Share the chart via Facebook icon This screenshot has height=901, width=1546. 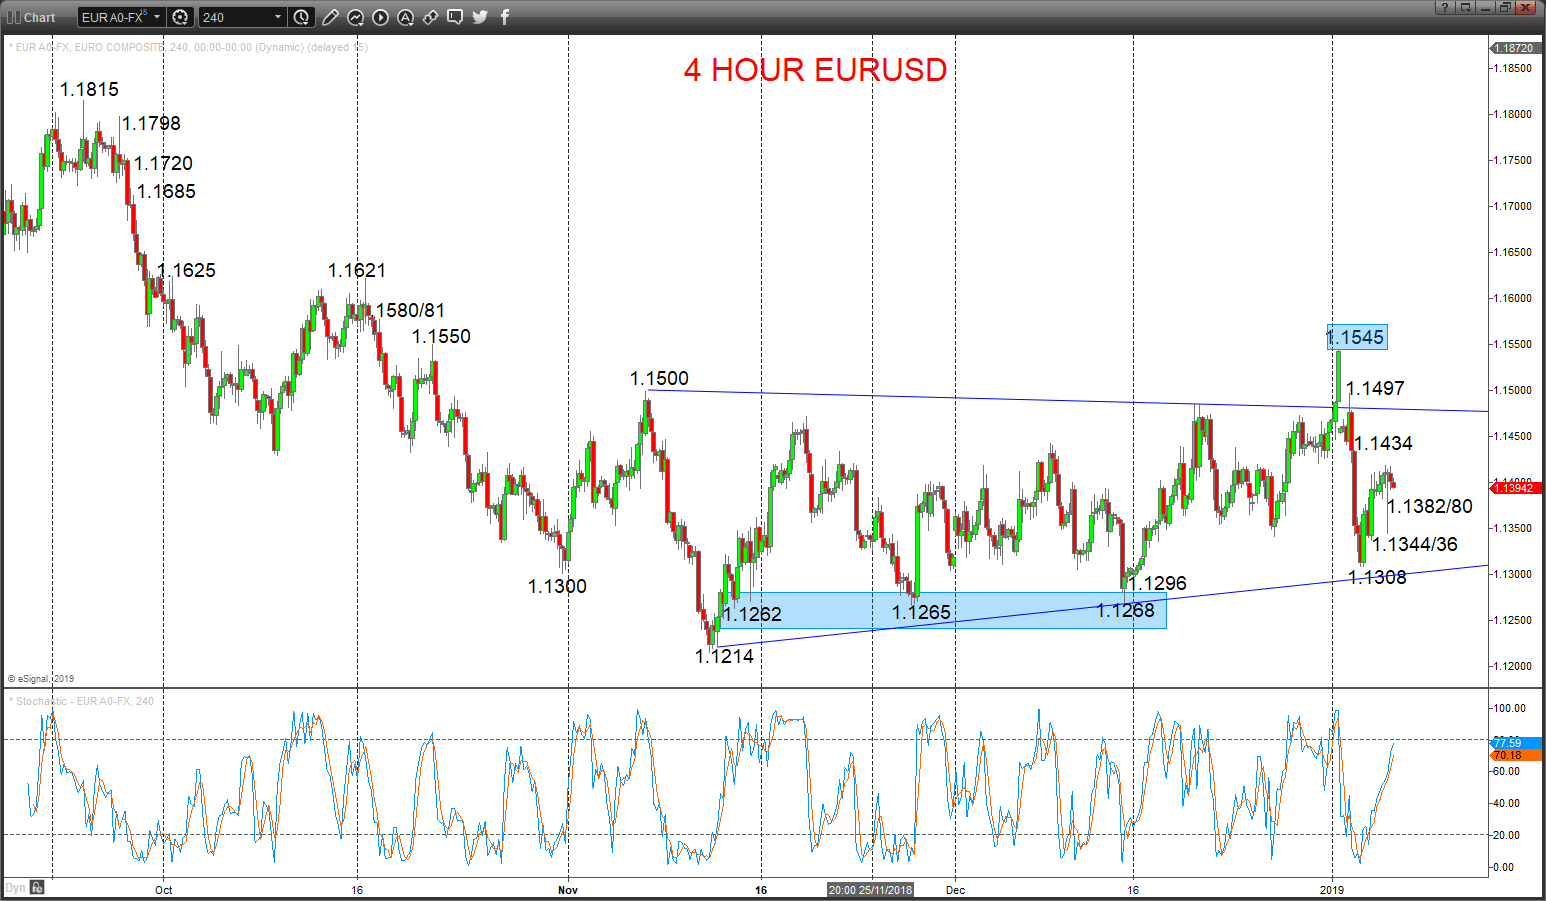505,17
